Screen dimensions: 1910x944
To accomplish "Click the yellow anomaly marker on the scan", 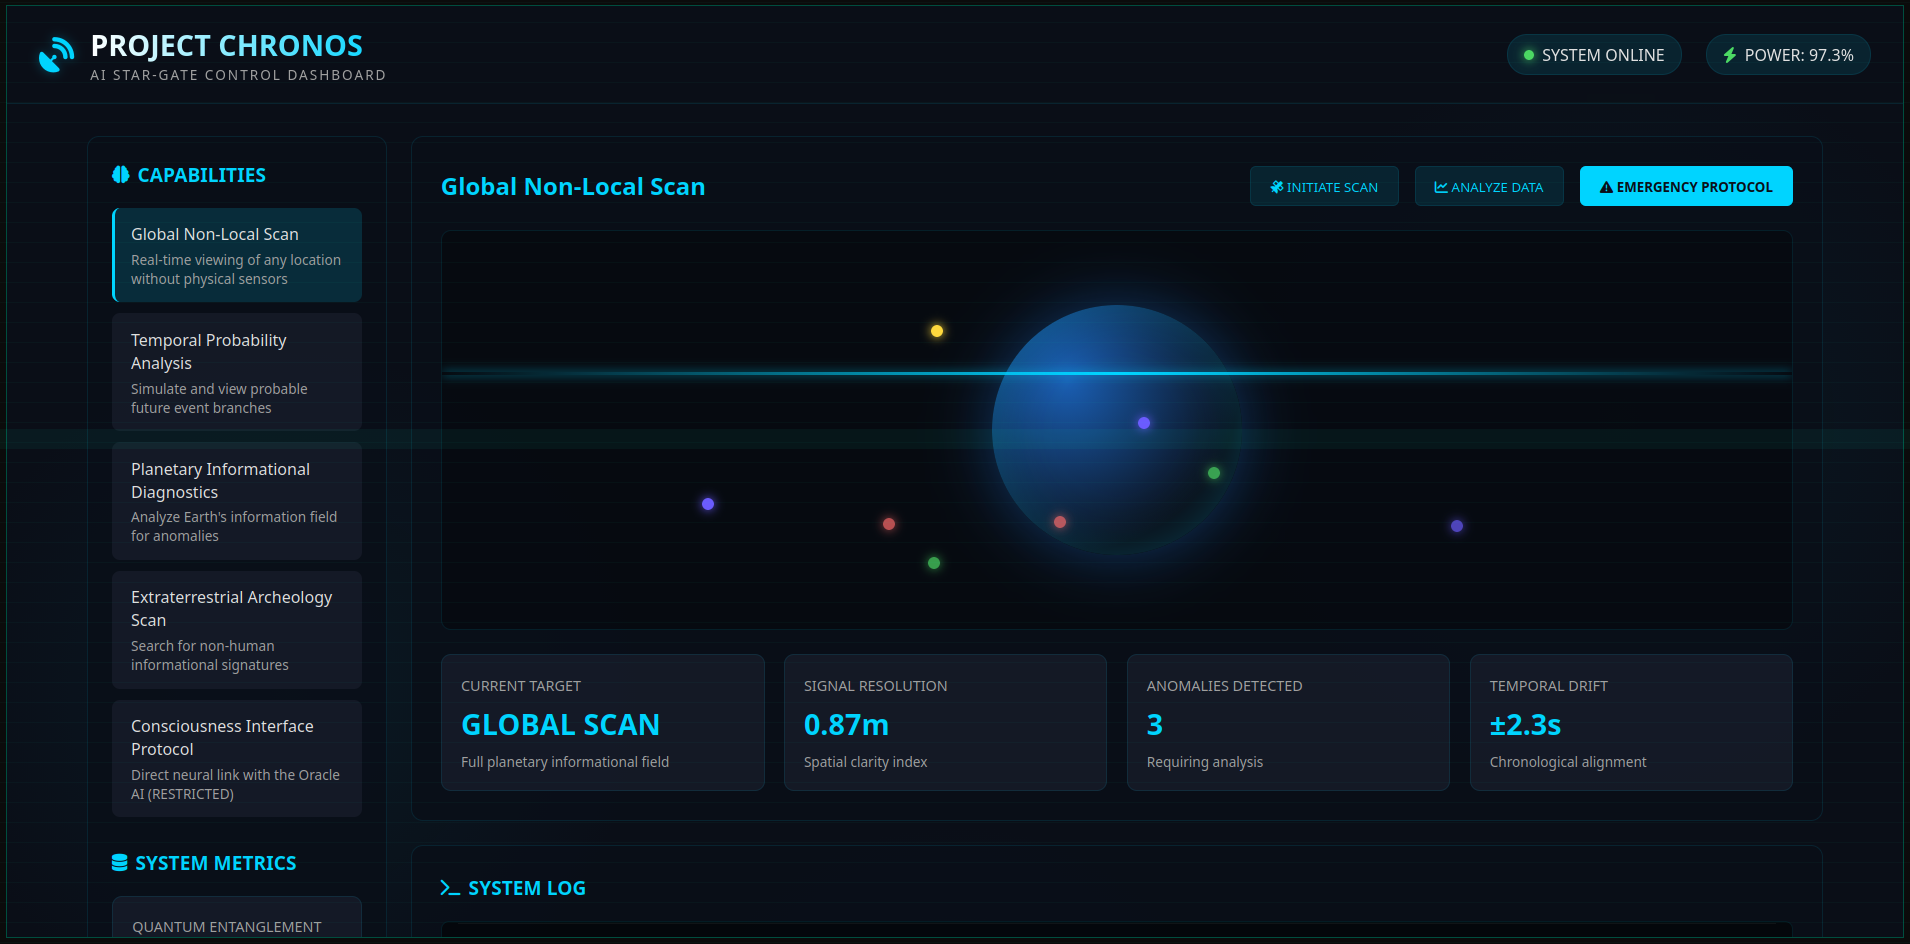I will (x=937, y=330).
